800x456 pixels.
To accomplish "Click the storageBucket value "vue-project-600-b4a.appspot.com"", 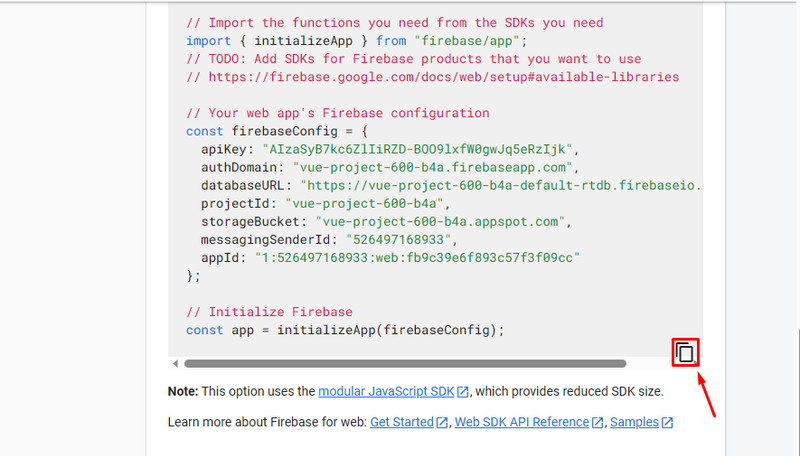I will click(x=440, y=221).
